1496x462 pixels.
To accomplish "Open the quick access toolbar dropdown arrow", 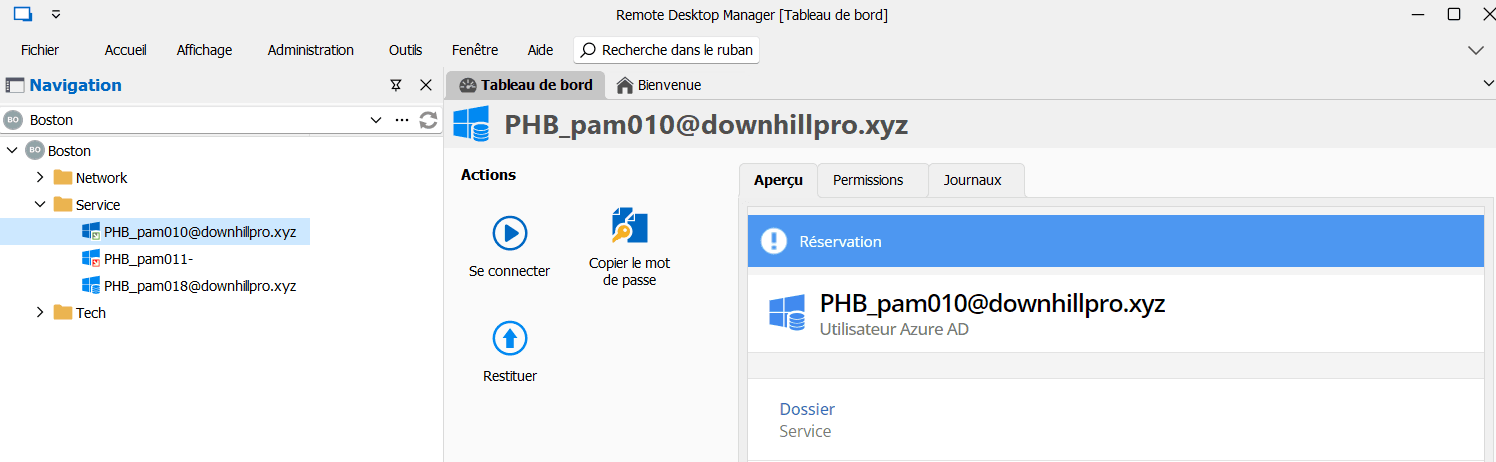I will tap(56, 14).
